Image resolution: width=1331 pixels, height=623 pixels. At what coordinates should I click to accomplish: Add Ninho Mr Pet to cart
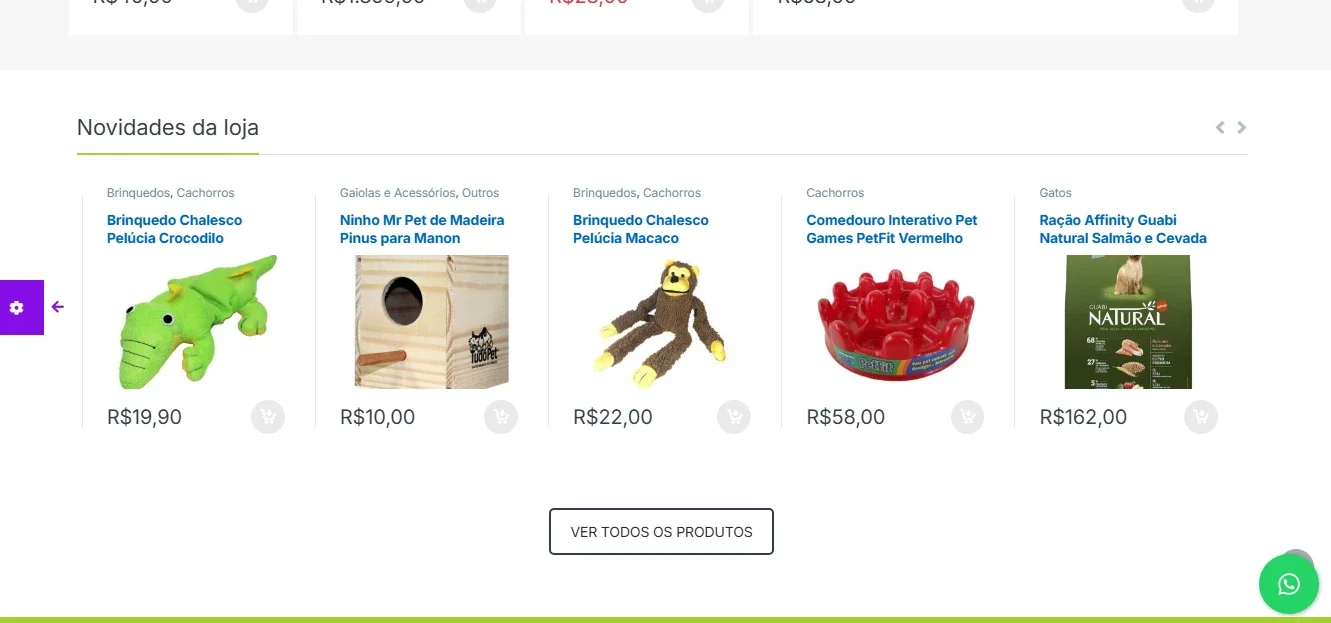501,417
